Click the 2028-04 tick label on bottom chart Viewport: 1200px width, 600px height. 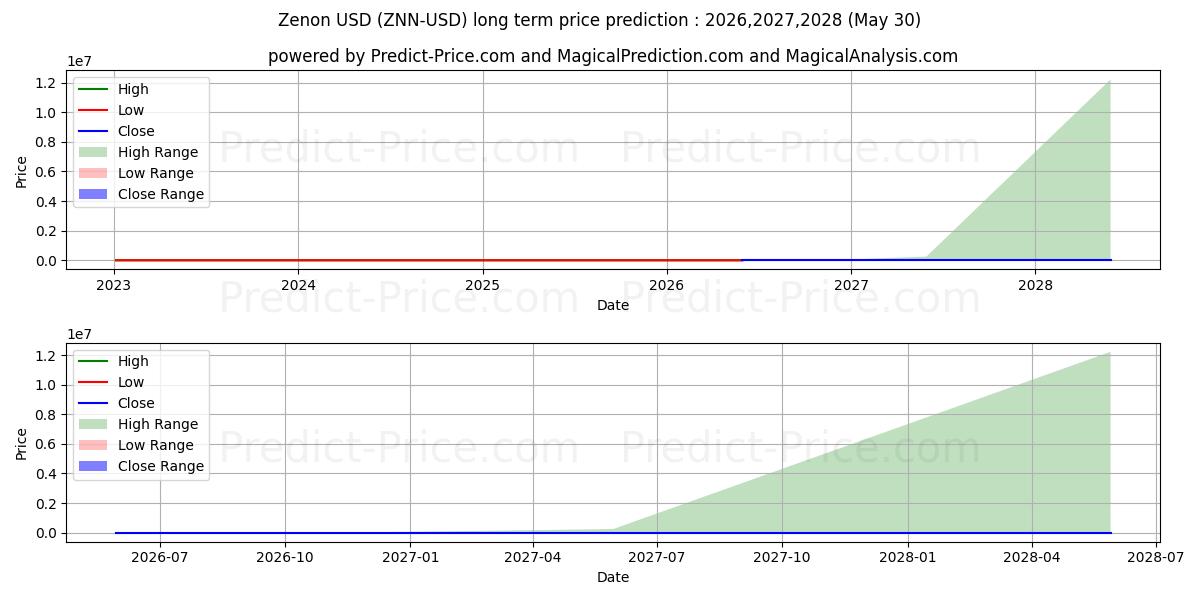tap(1032, 557)
